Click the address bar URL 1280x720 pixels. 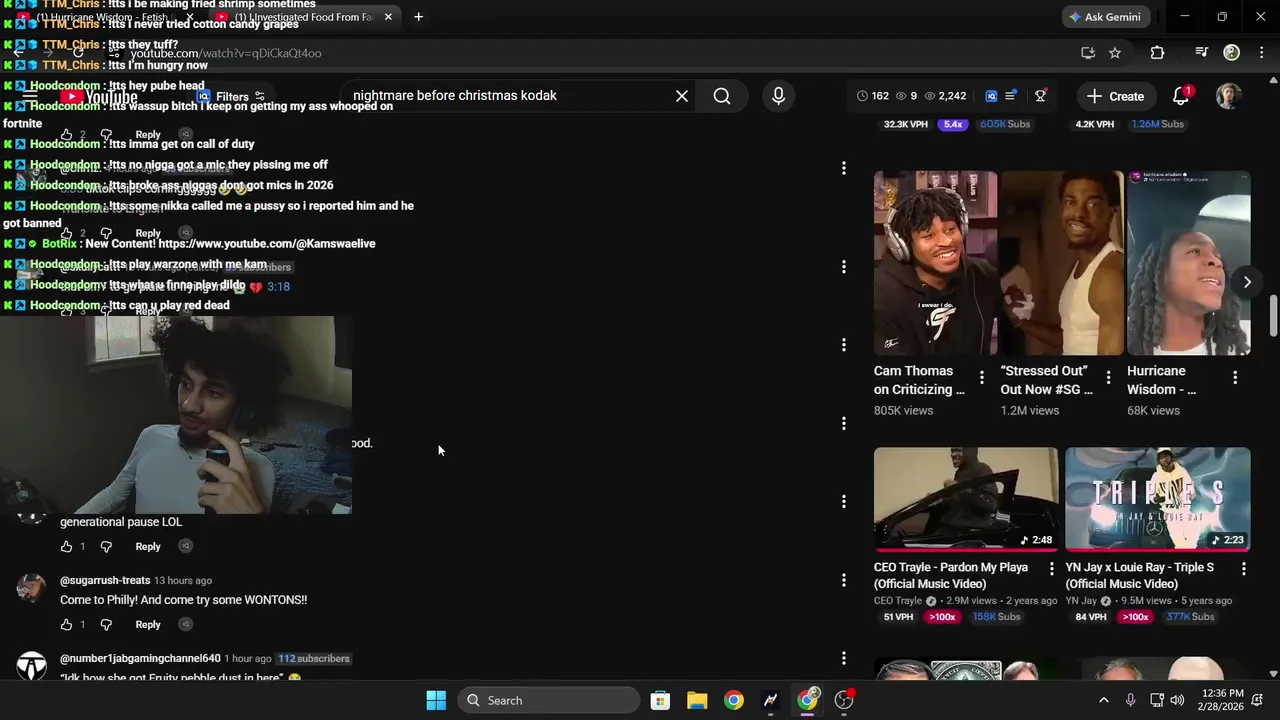click(x=226, y=53)
